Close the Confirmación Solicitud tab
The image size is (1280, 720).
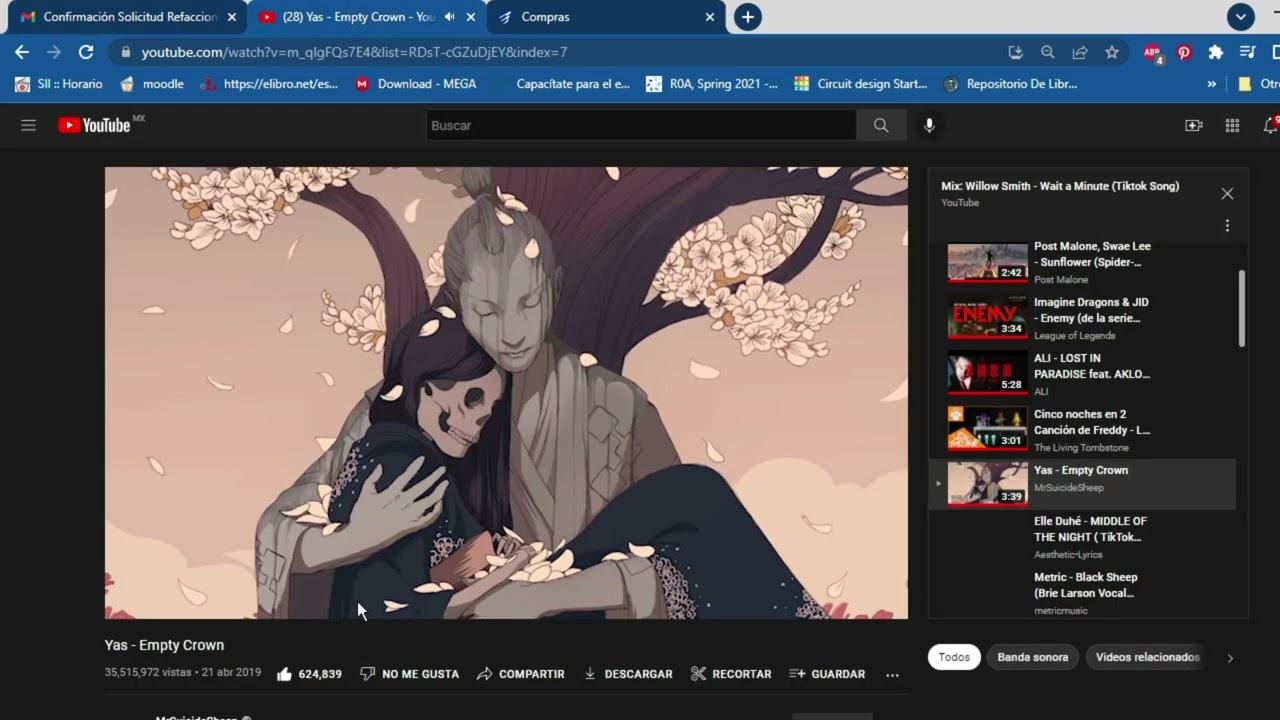232,17
